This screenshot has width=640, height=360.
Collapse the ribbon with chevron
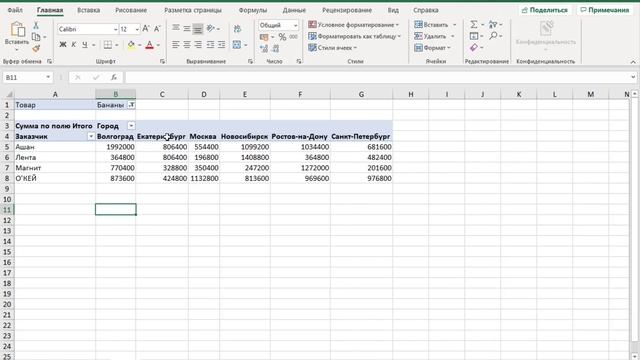point(633,62)
